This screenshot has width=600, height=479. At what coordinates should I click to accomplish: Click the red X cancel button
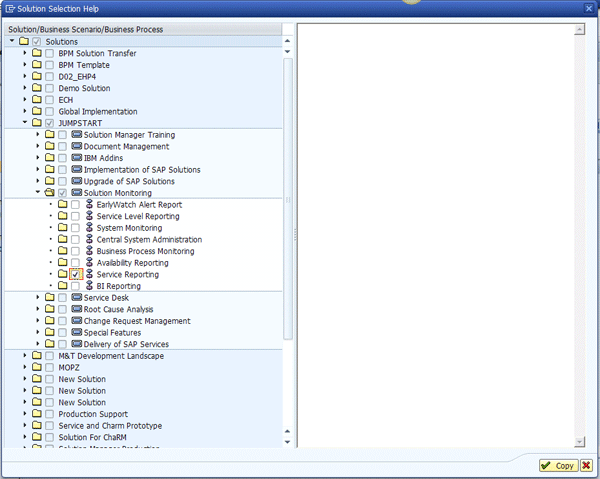tap(586, 466)
